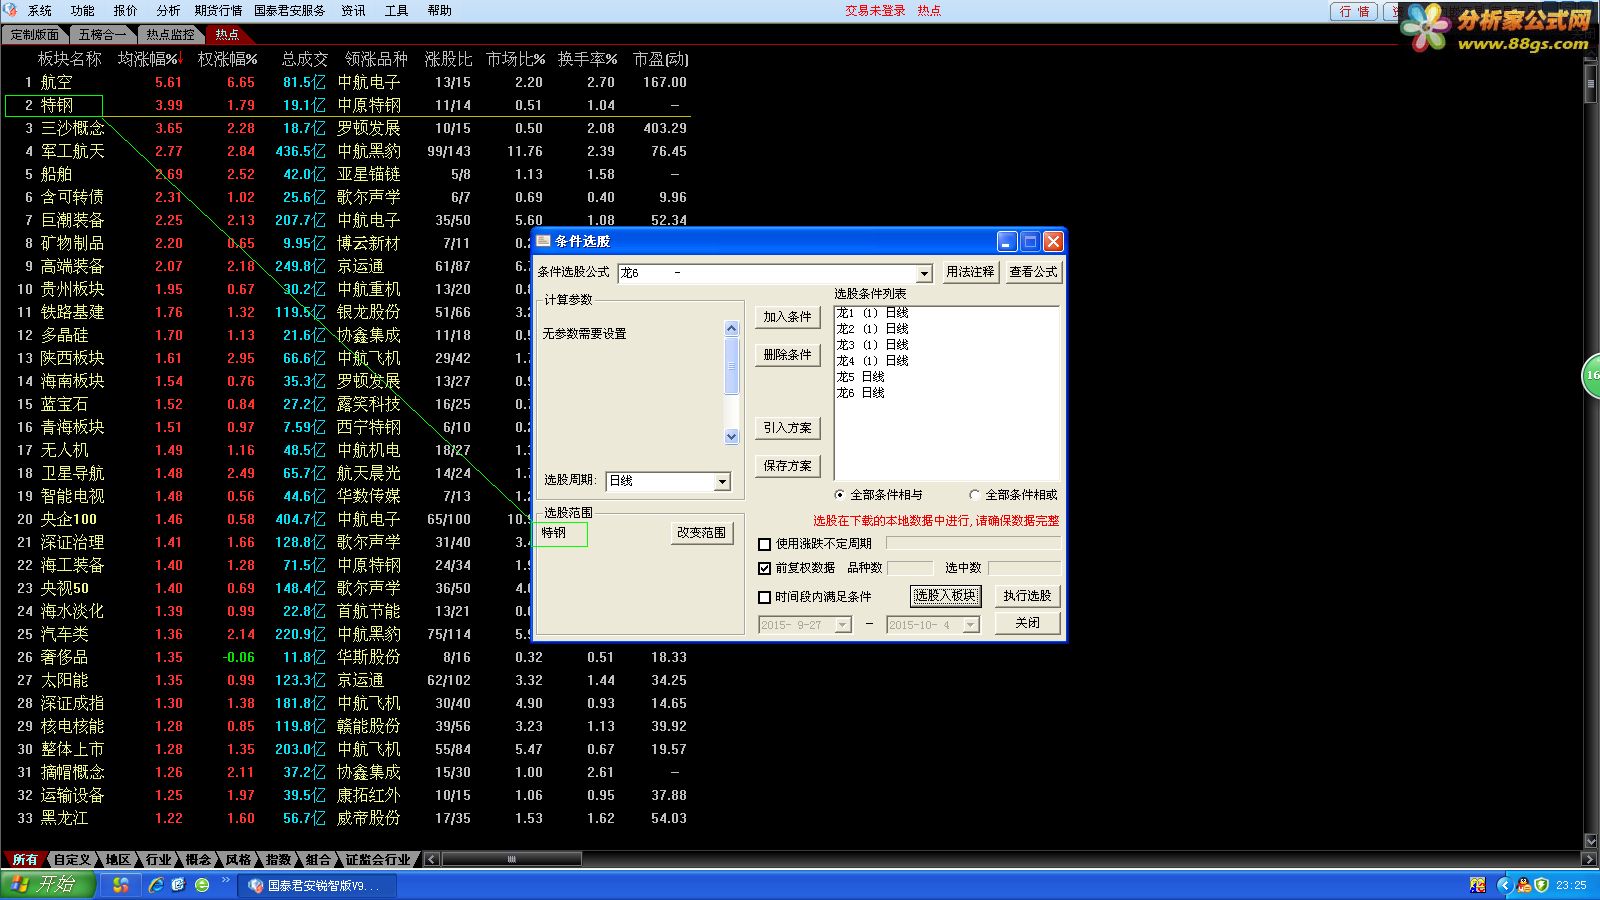Select the 军工航天 sector row

[x=348, y=151]
